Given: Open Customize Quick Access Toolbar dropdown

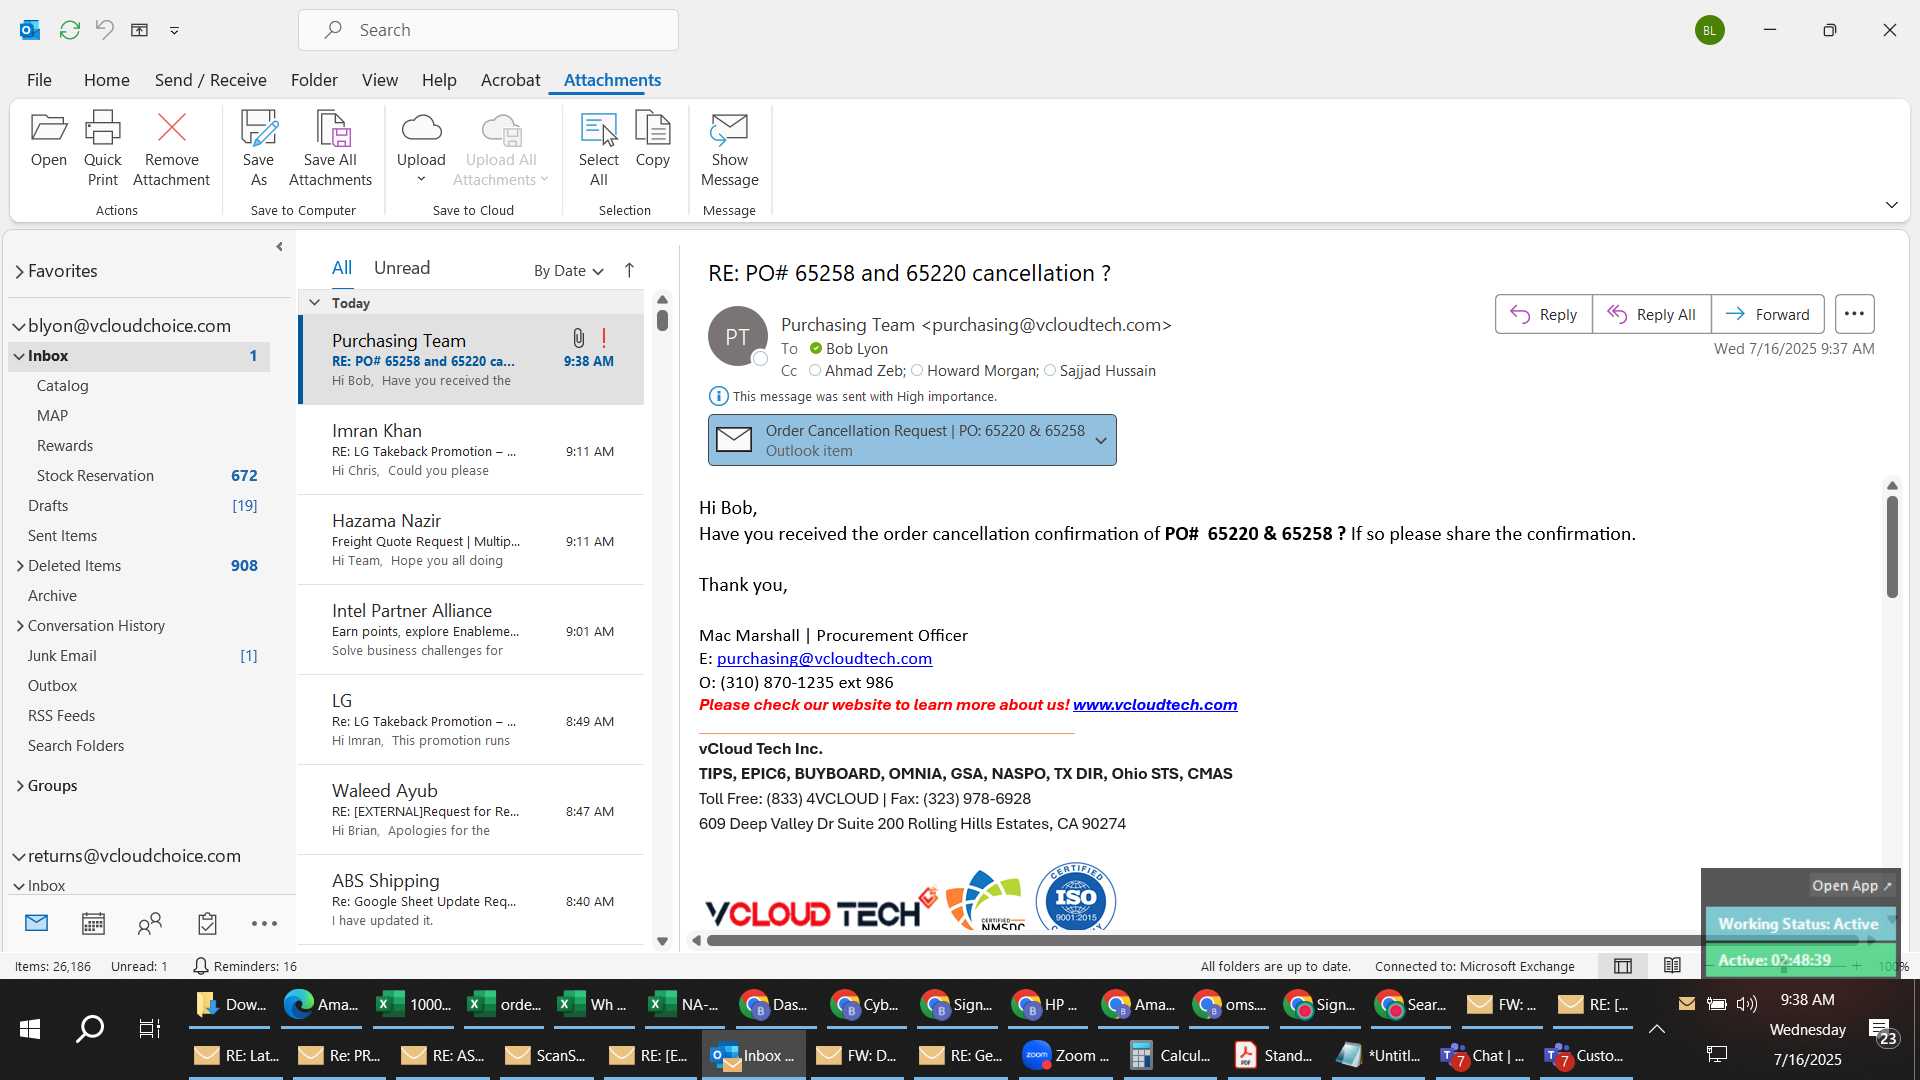Looking at the screenshot, I should point(174,30).
